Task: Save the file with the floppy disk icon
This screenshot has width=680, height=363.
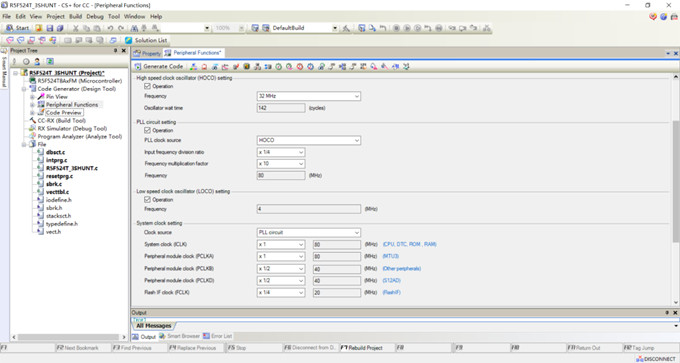Action: [x=49, y=28]
